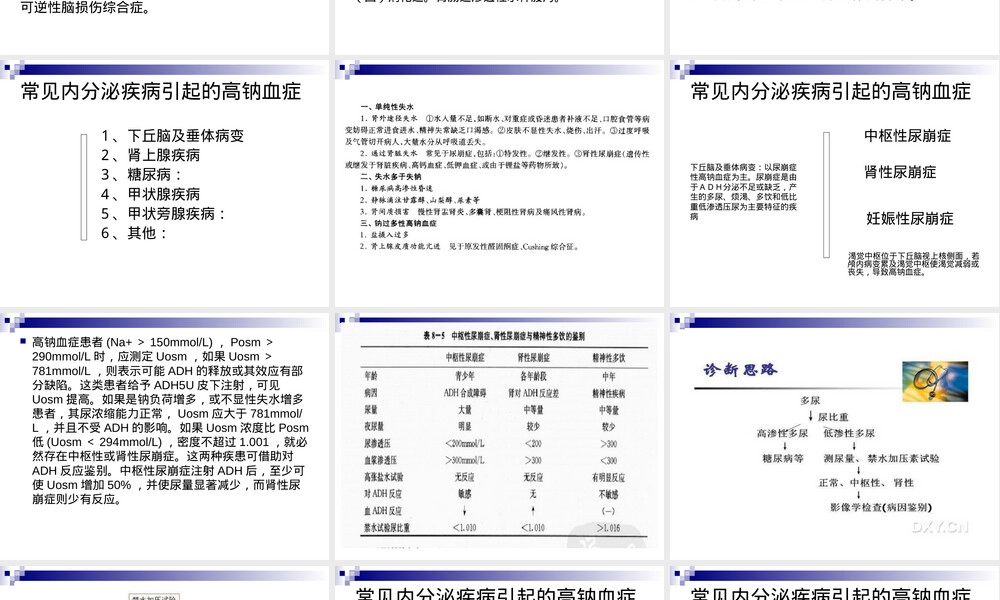Image resolution: width=1000 pixels, height=600 pixels.
Task: Click list item 6、其他：
Action: click(x=134, y=233)
